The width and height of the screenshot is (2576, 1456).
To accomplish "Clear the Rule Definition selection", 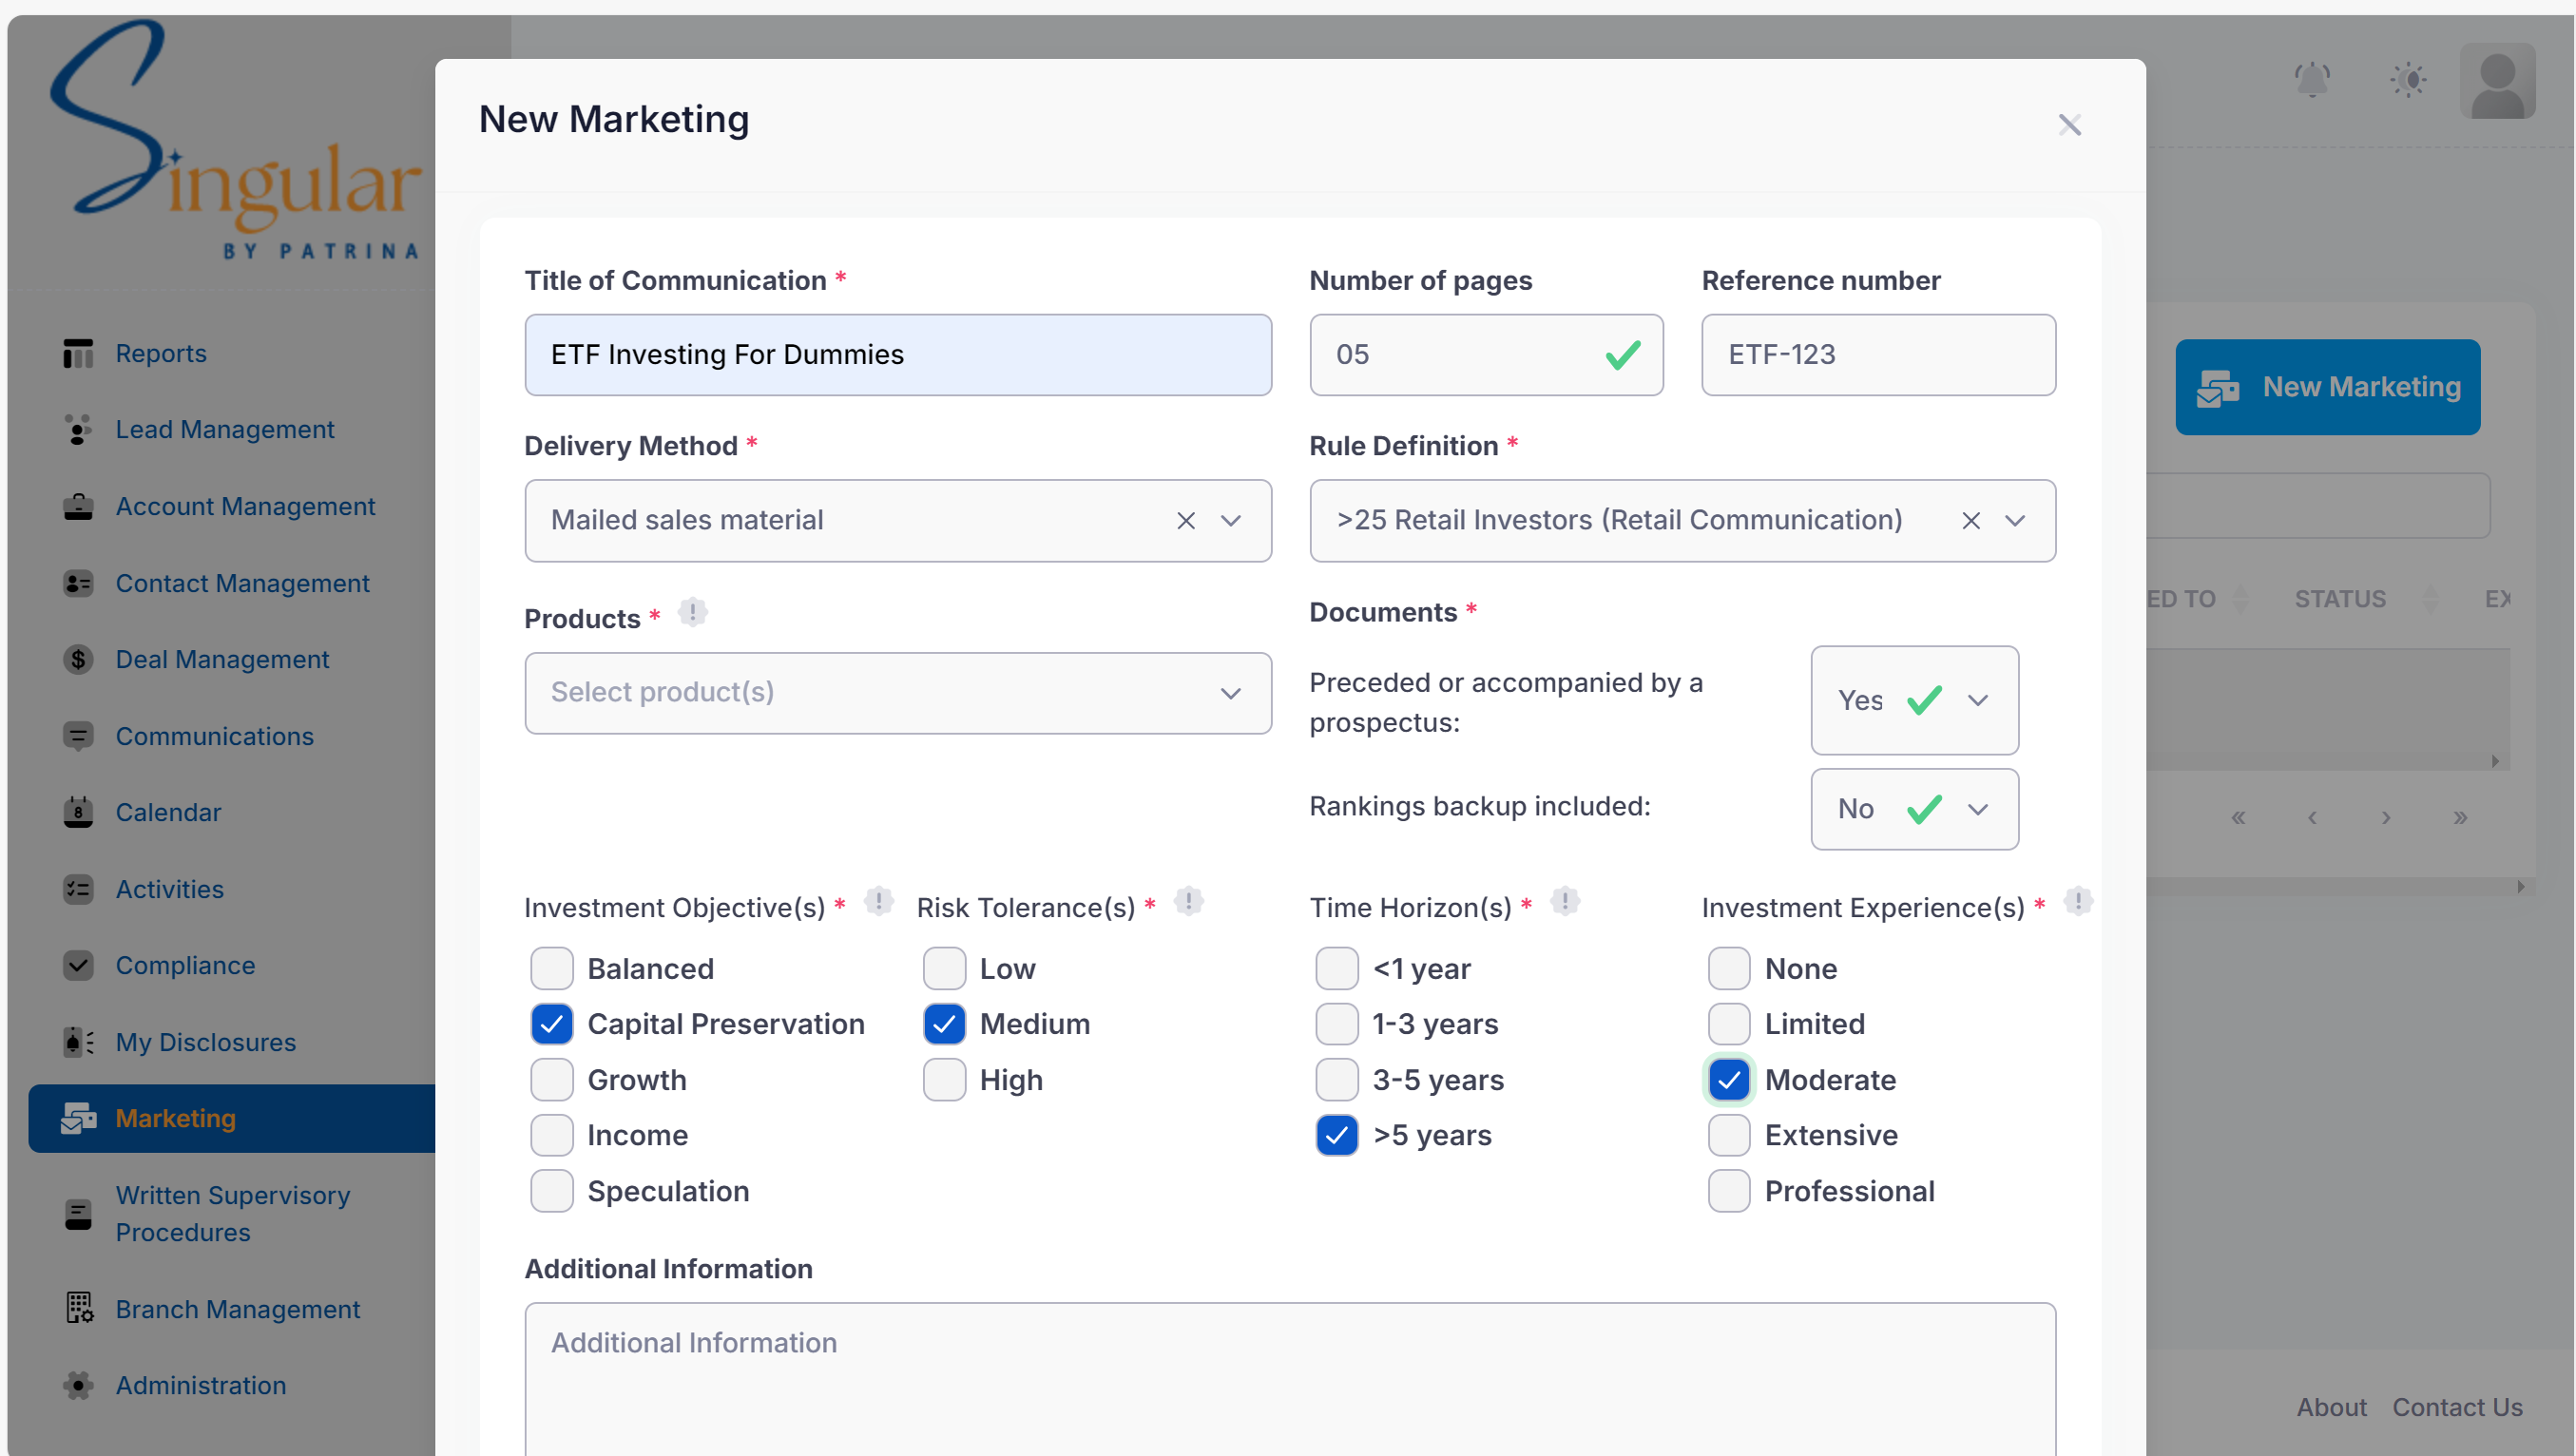I will tap(1970, 520).
